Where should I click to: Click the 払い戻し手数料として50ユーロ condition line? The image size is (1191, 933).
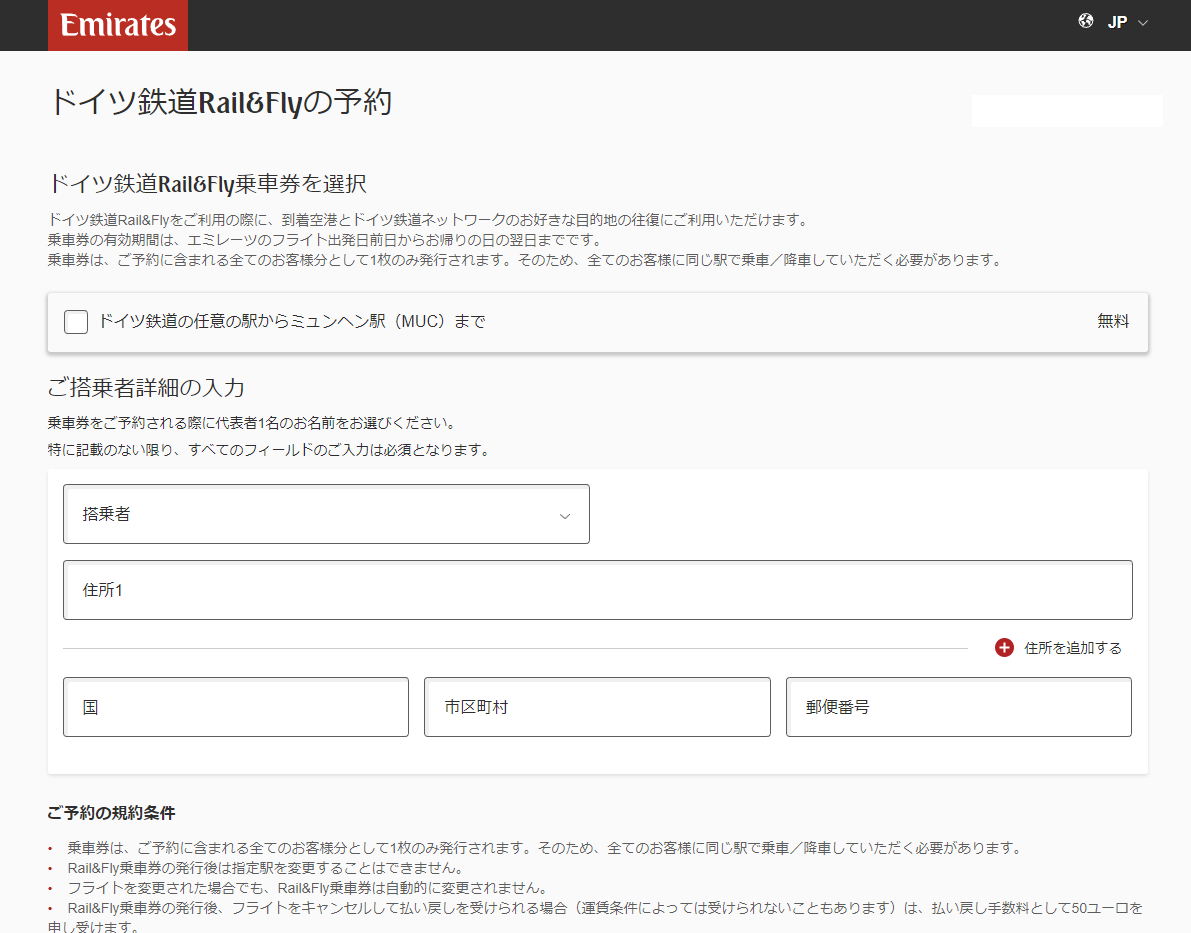pyautogui.click(x=595, y=917)
